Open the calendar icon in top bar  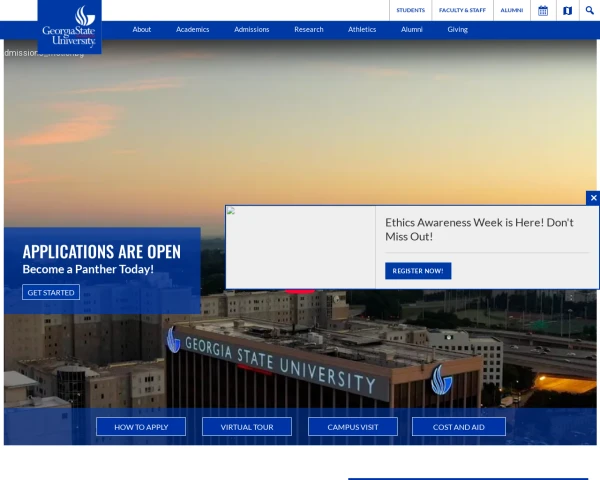pyautogui.click(x=543, y=10)
